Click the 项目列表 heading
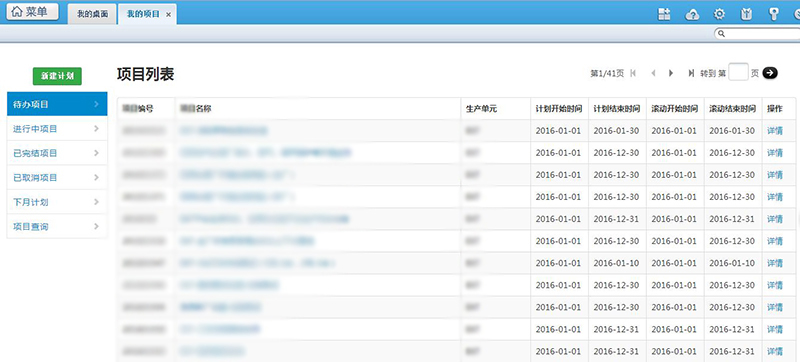This screenshot has width=800, height=362. pyautogui.click(x=145, y=74)
